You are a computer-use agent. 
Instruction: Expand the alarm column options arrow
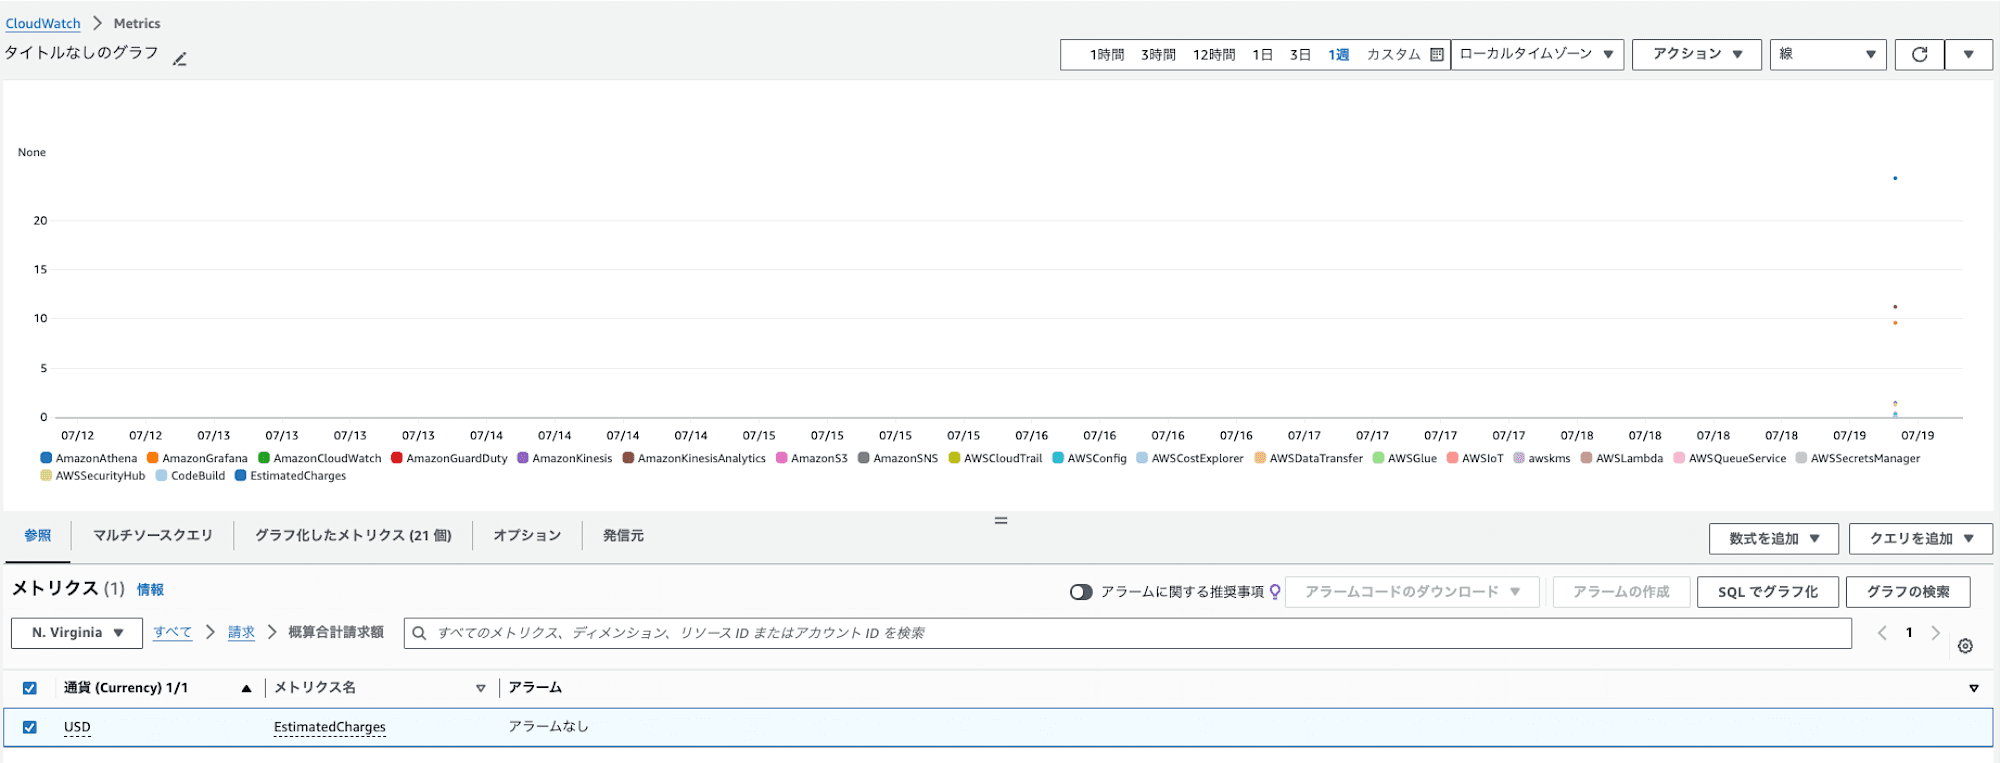1973,688
